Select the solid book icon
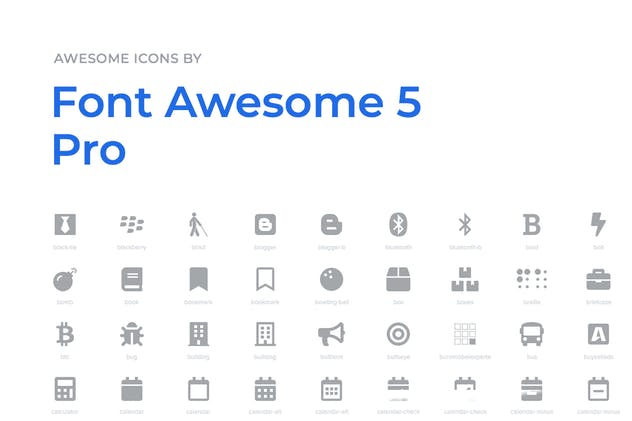Screen dimensions: 632x421 tap(132, 279)
